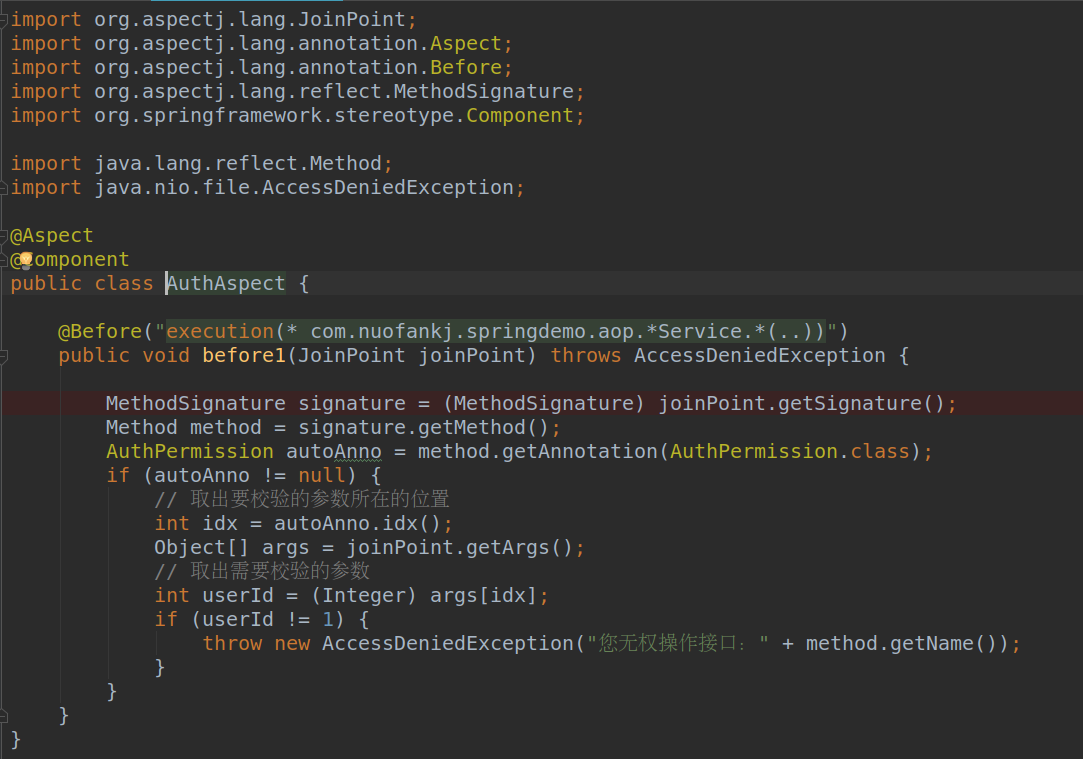Image resolution: width=1083 pixels, height=759 pixels.
Task: Click AuthPermission.class inside getAnnotation call
Action: 788,451
